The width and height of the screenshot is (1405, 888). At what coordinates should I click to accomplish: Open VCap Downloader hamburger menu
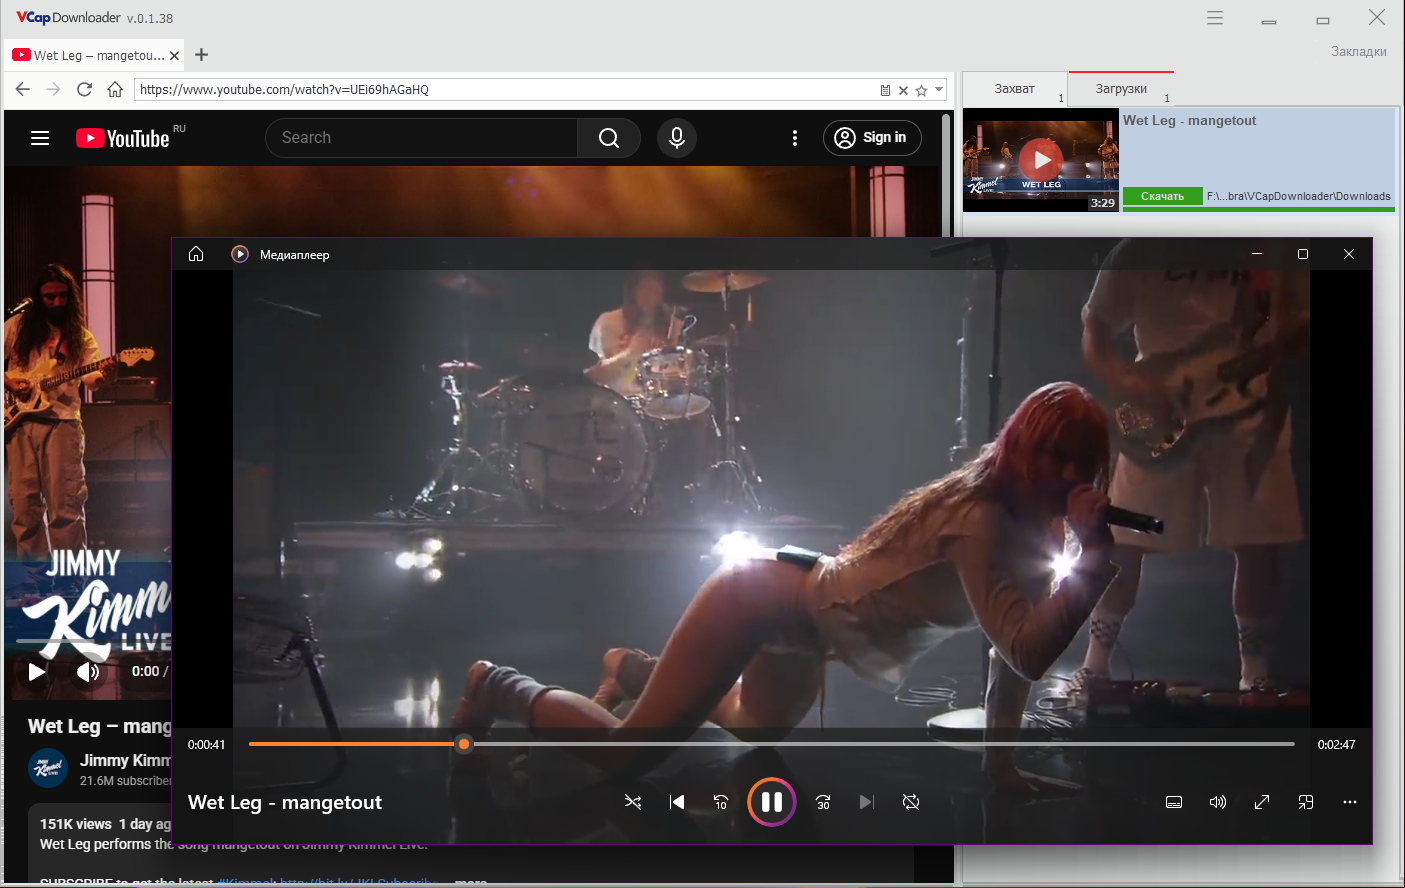(1215, 18)
